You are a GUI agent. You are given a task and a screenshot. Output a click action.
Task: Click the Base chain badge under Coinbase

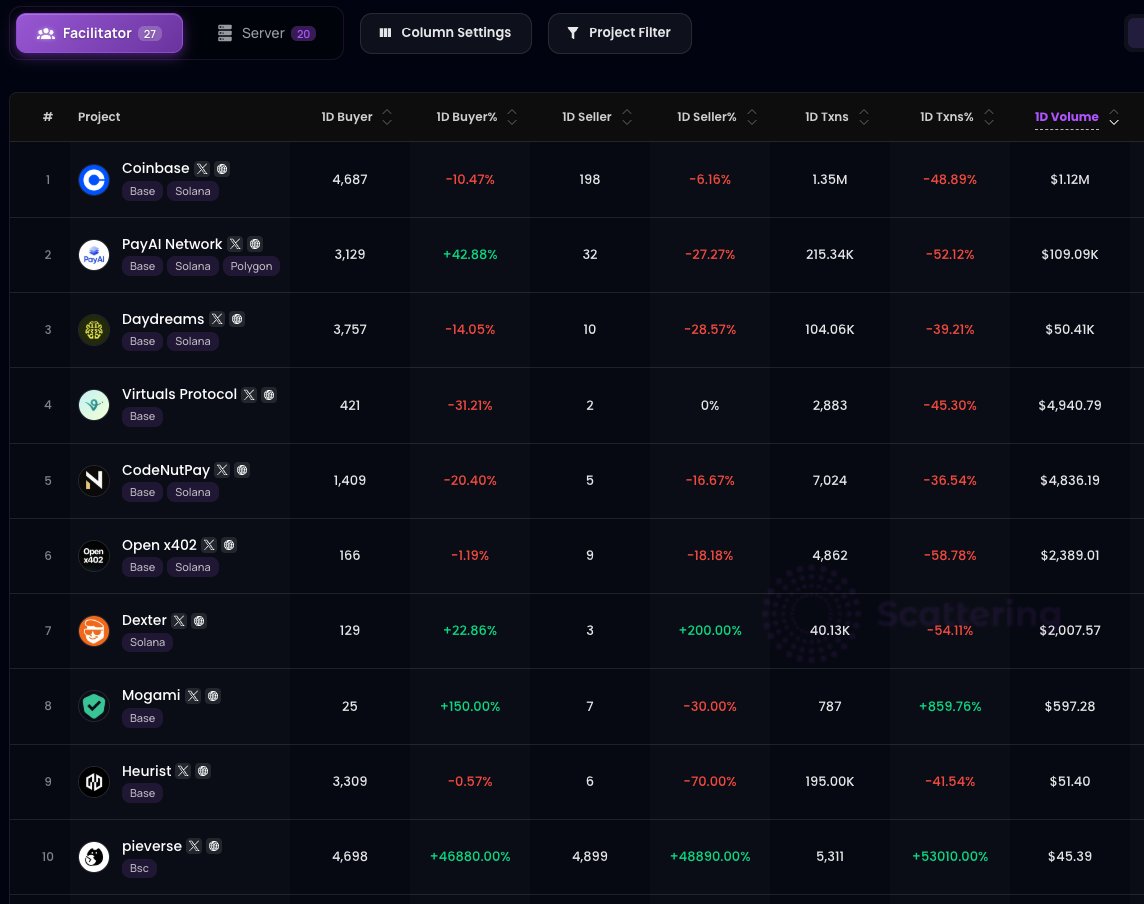(x=142, y=191)
